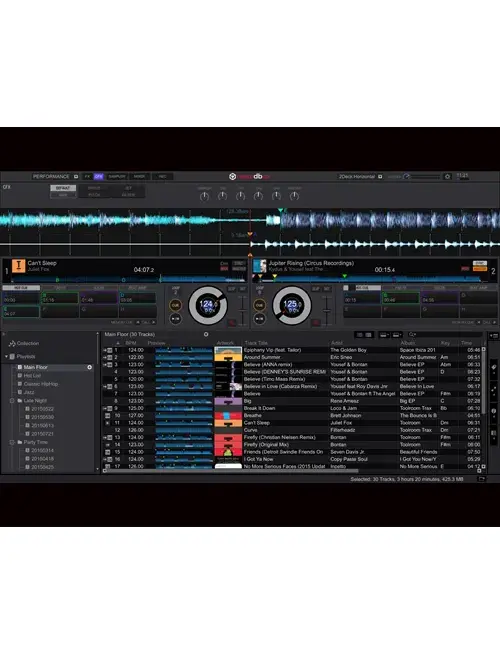Click the CUE button on deck 2
The width and height of the screenshot is (500, 655).
tap(259, 305)
